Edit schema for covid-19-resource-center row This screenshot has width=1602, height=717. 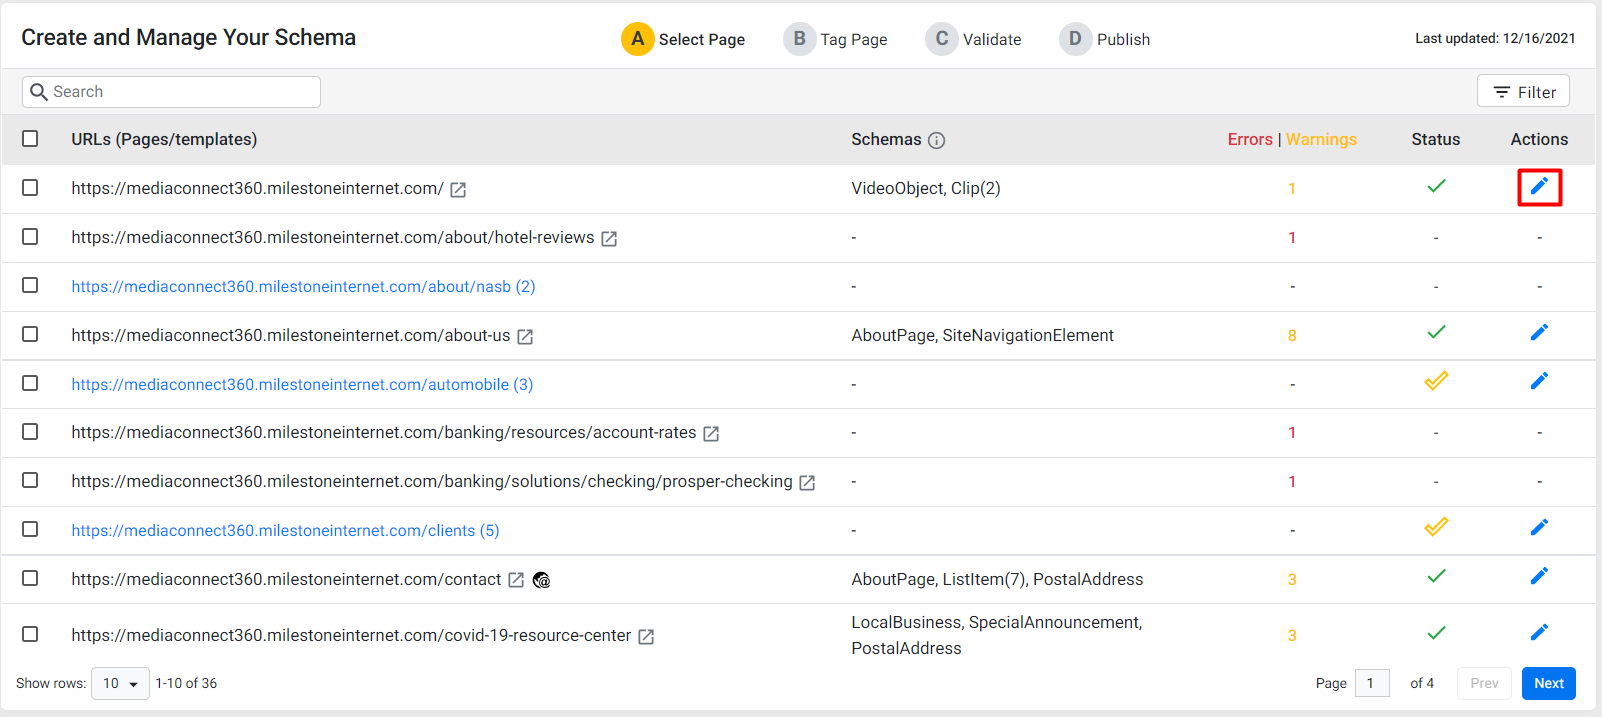pos(1539,633)
